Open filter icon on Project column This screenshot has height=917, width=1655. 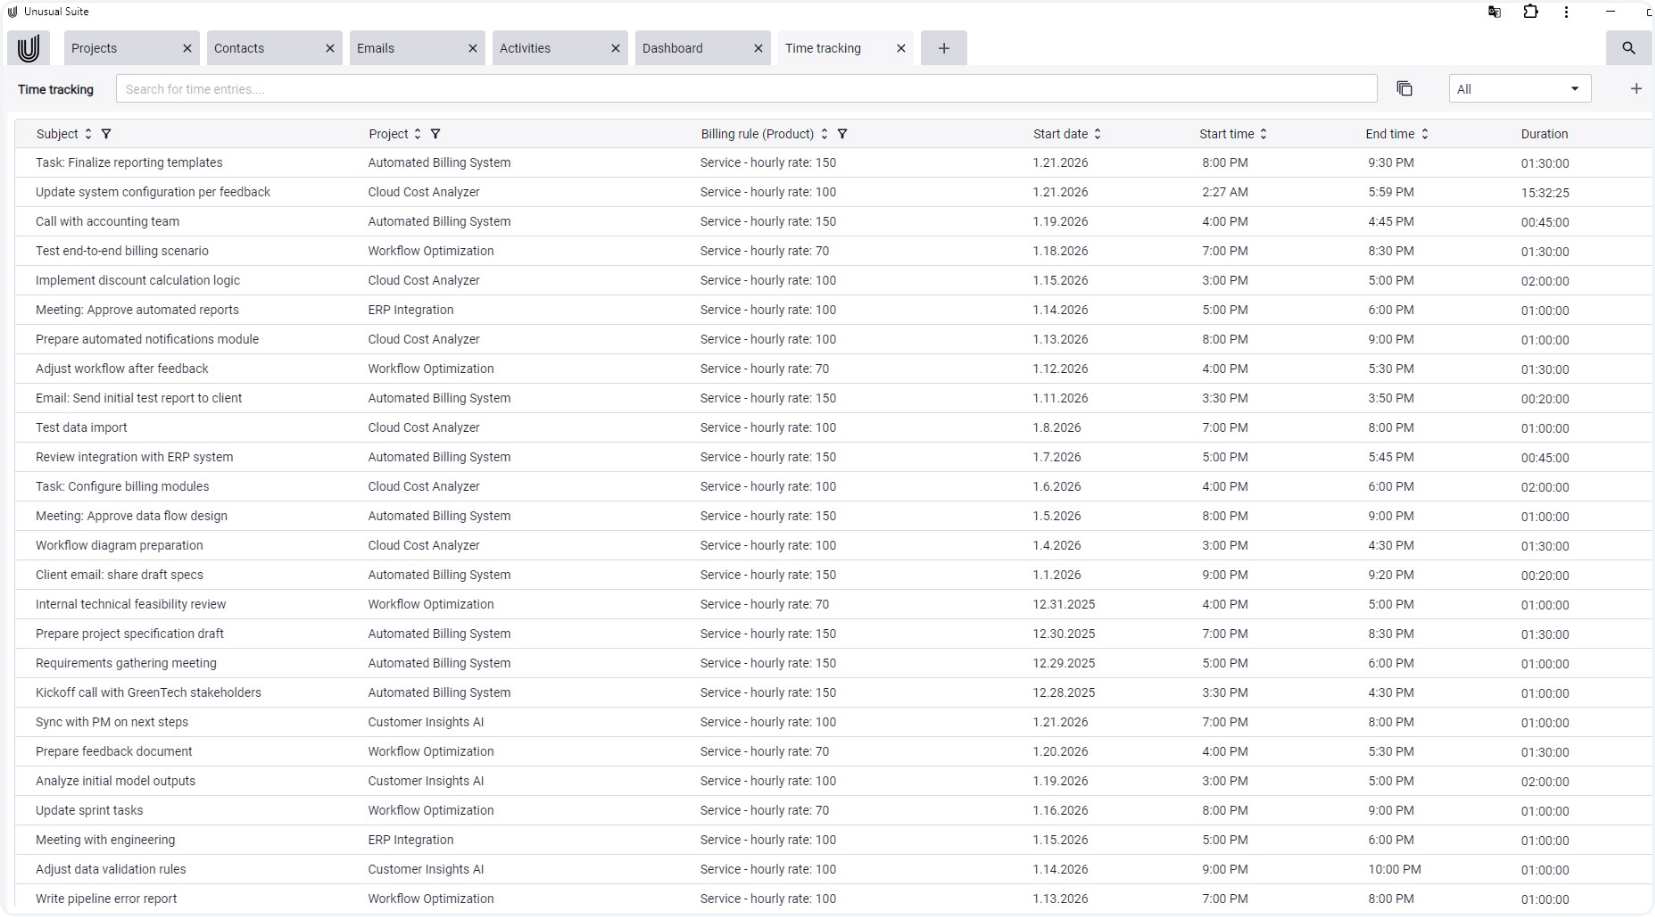tap(435, 134)
